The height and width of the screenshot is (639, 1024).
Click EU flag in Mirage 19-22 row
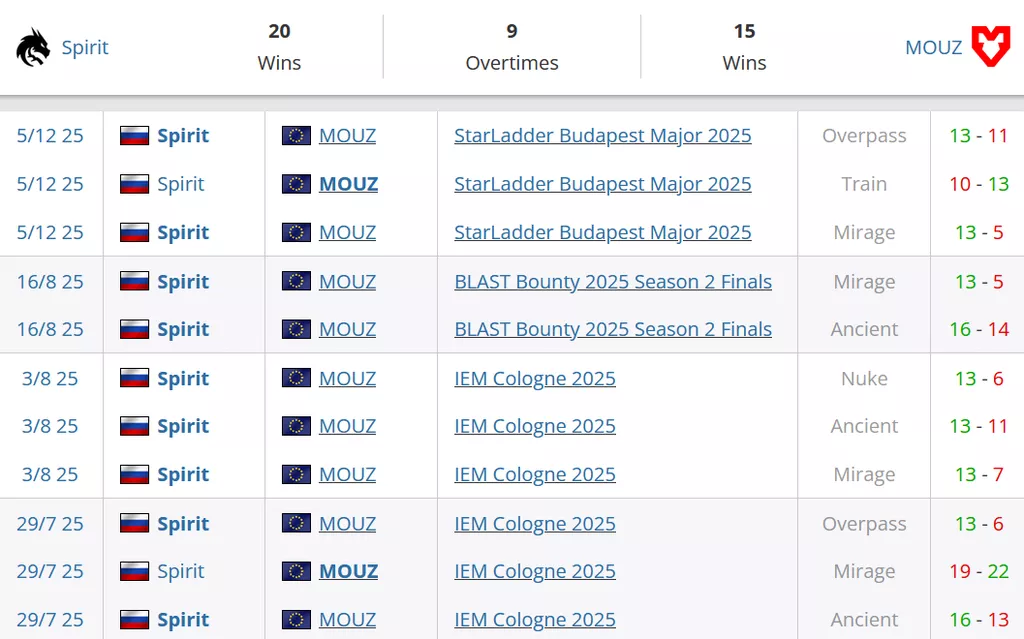(296, 571)
